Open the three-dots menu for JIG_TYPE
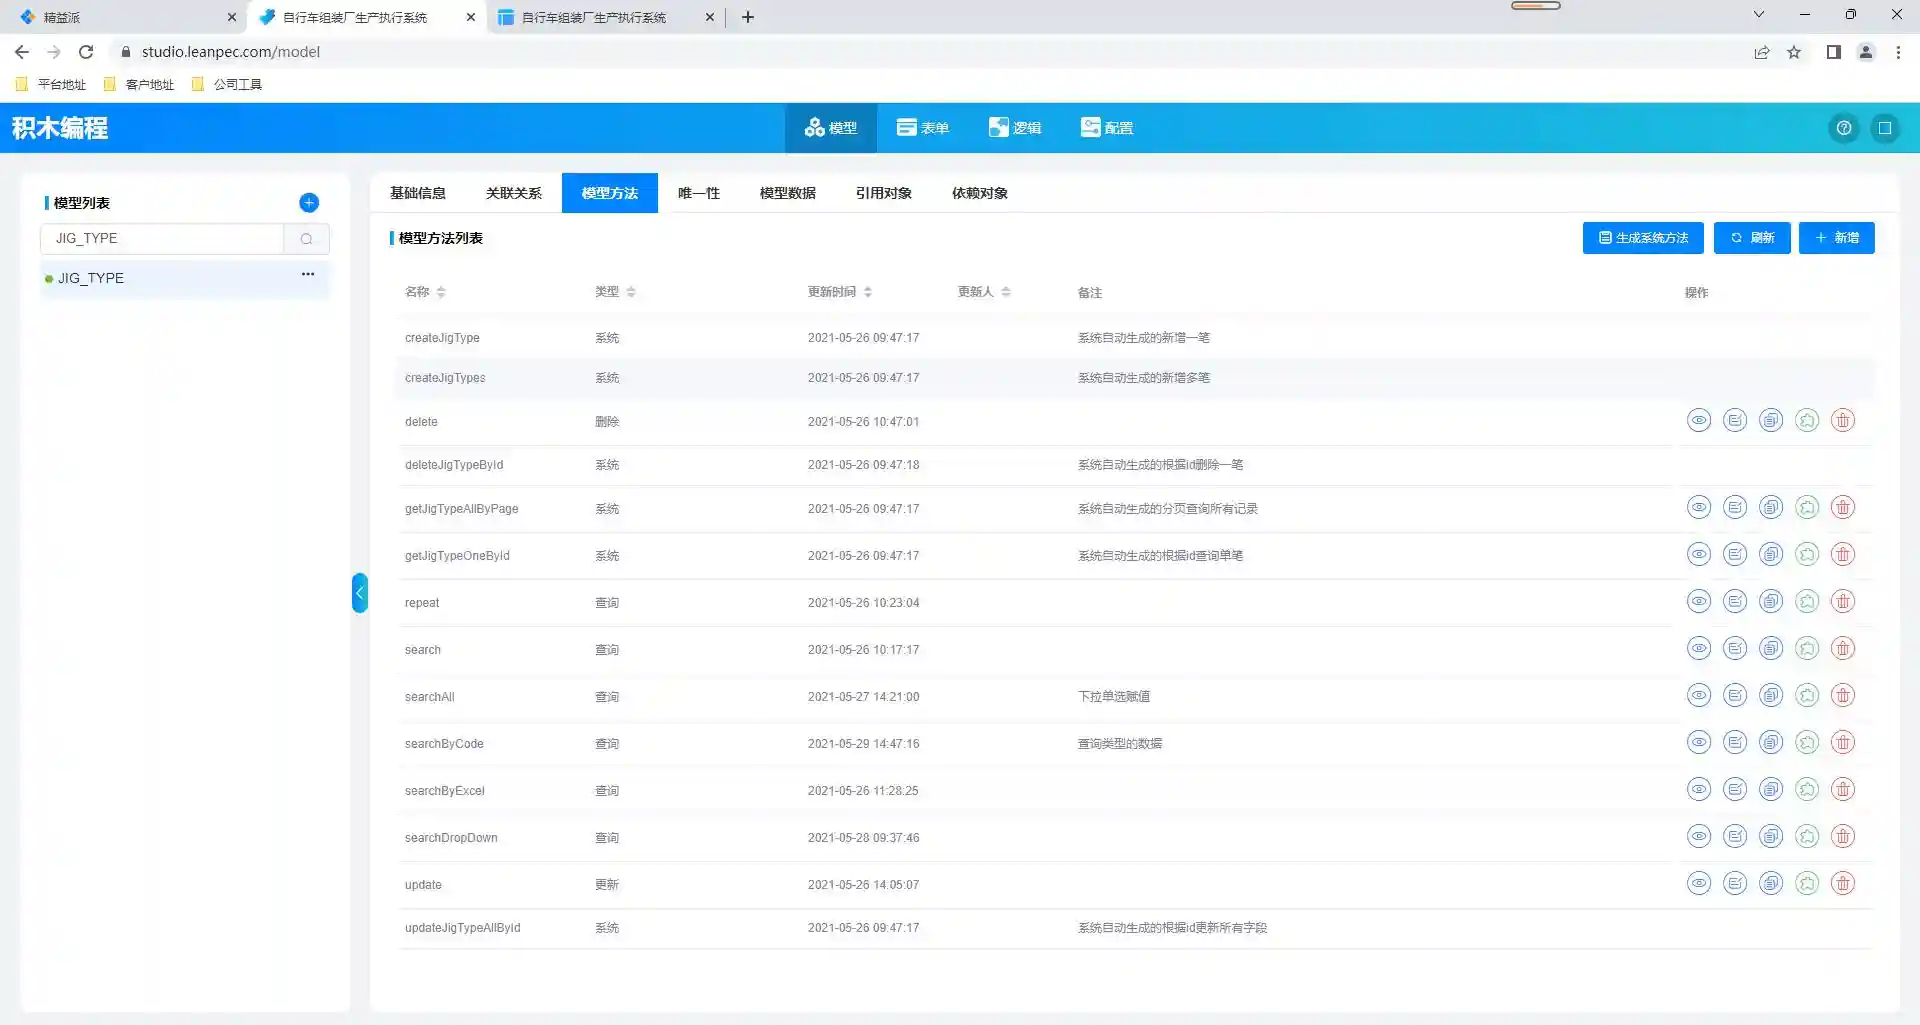 (x=308, y=274)
